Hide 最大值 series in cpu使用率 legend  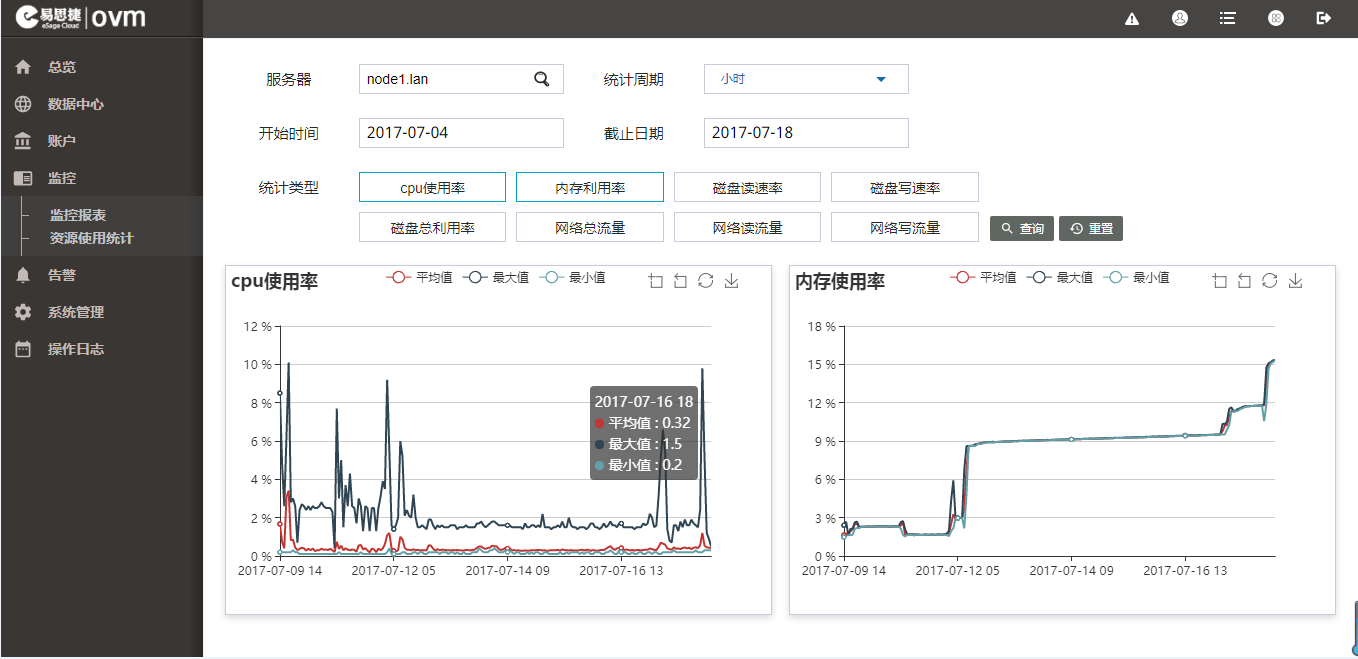point(496,278)
